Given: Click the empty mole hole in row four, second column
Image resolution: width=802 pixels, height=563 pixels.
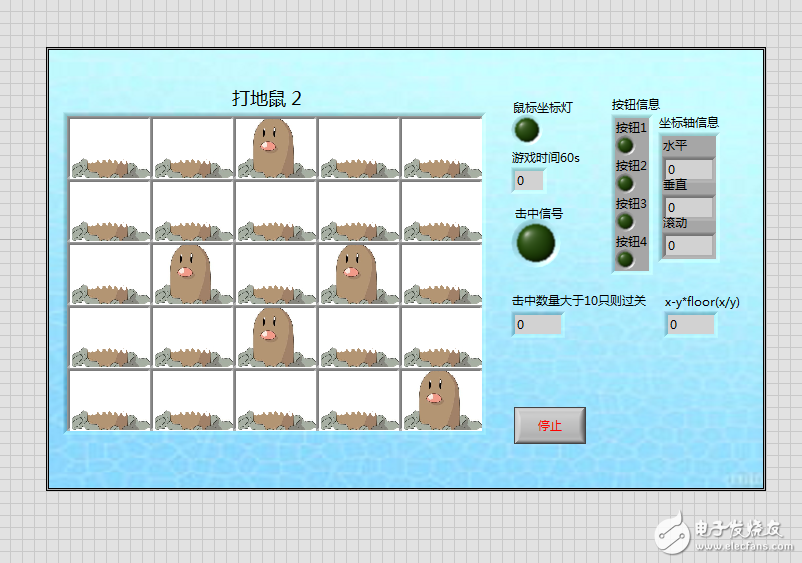Looking at the screenshot, I should click(193, 337).
